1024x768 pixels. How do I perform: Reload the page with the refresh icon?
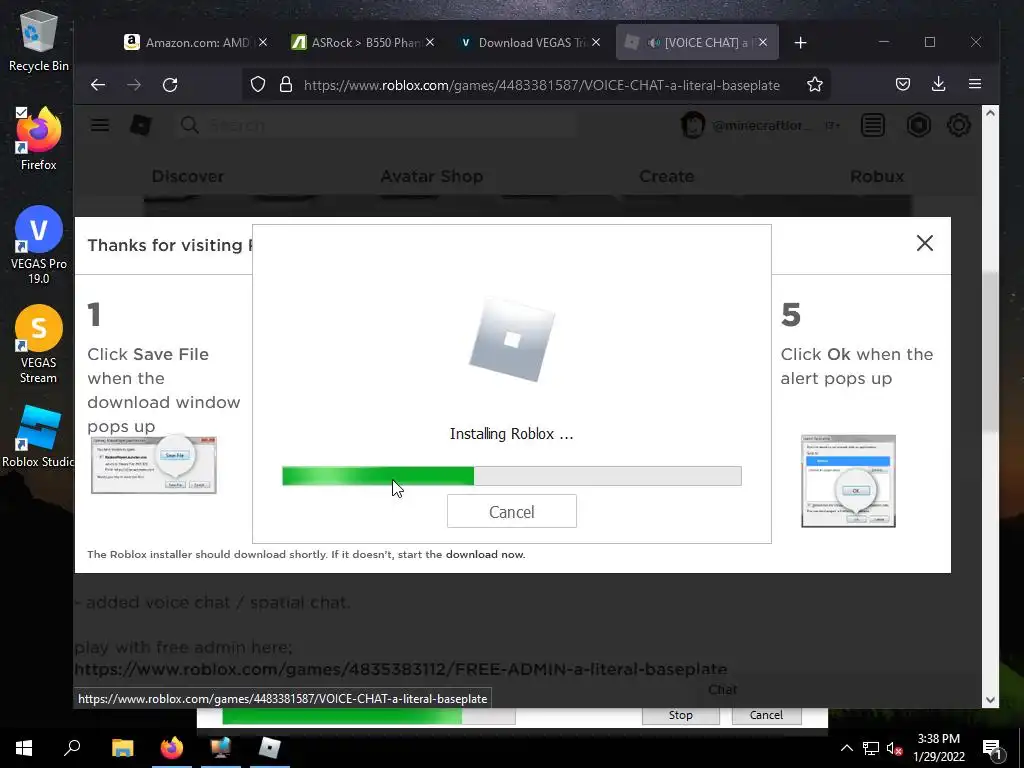click(x=170, y=85)
